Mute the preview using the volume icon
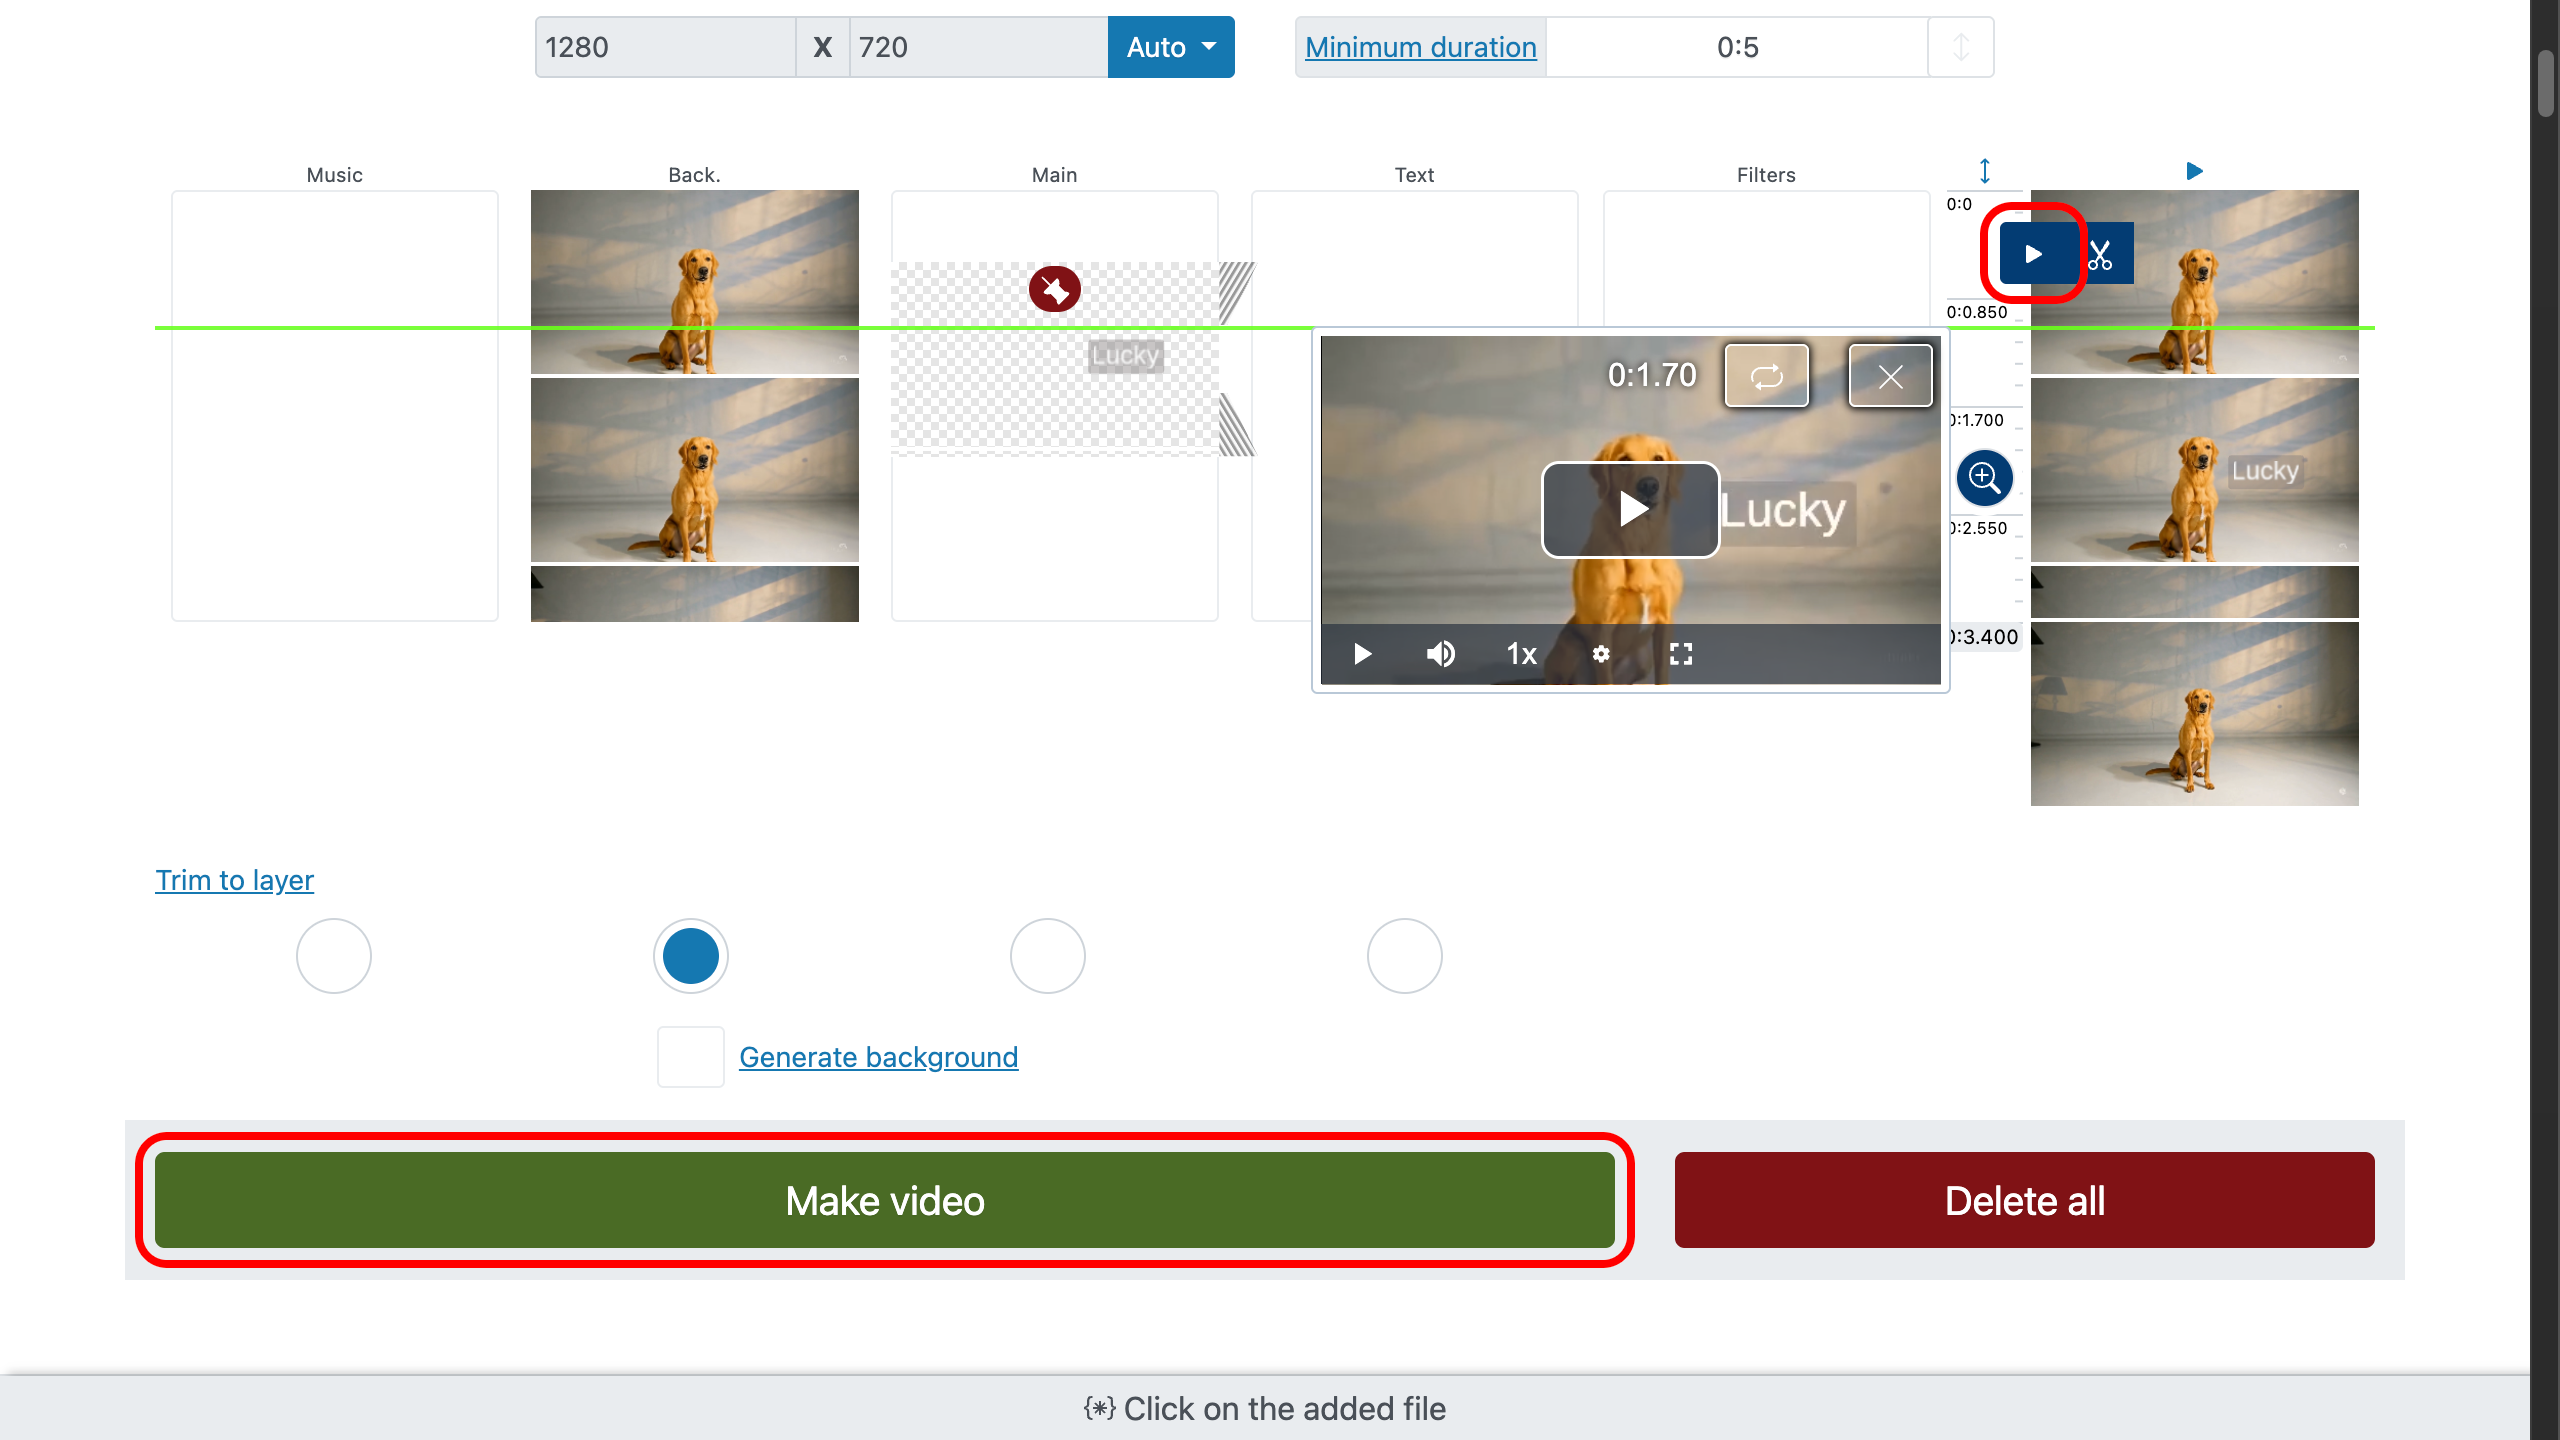2560x1440 pixels. click(1441, 654)
